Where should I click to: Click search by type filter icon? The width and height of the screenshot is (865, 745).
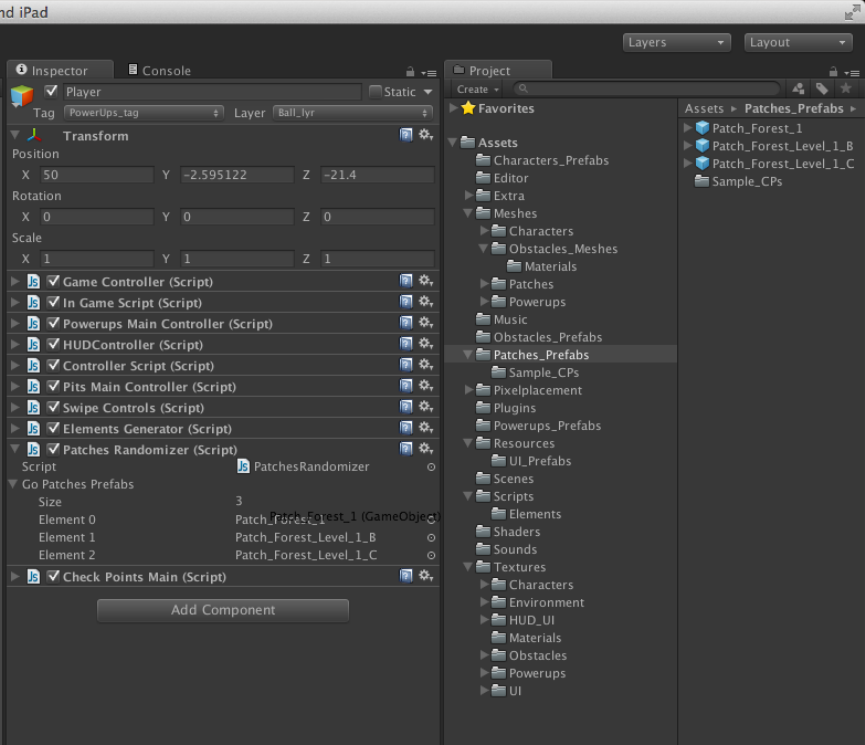798,89
